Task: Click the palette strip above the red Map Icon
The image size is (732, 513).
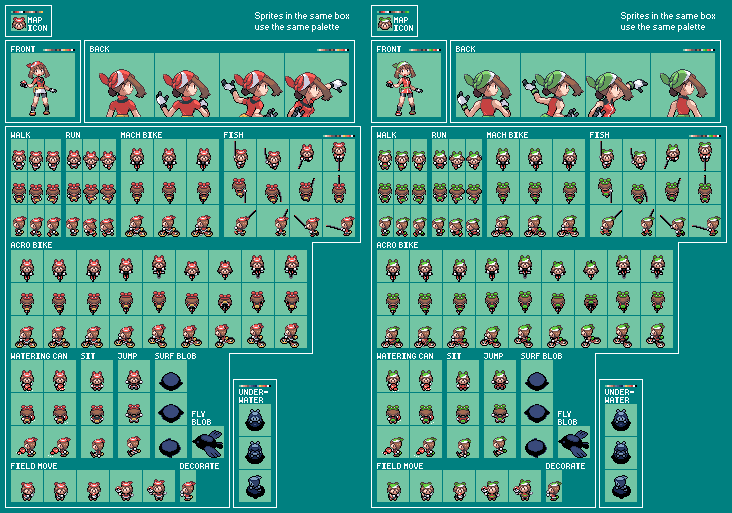Action: click(27, 12)
